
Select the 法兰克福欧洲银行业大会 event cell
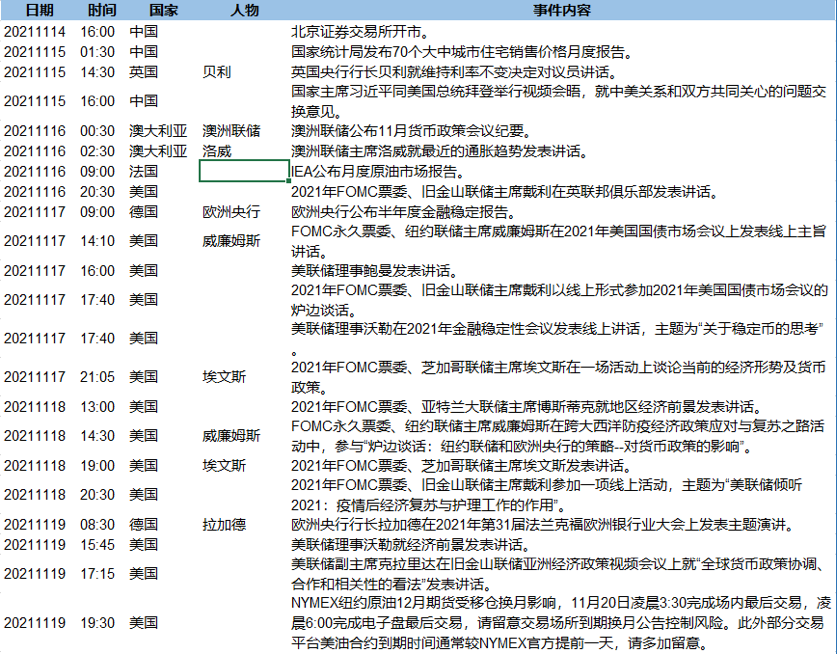tap(543, 524)
